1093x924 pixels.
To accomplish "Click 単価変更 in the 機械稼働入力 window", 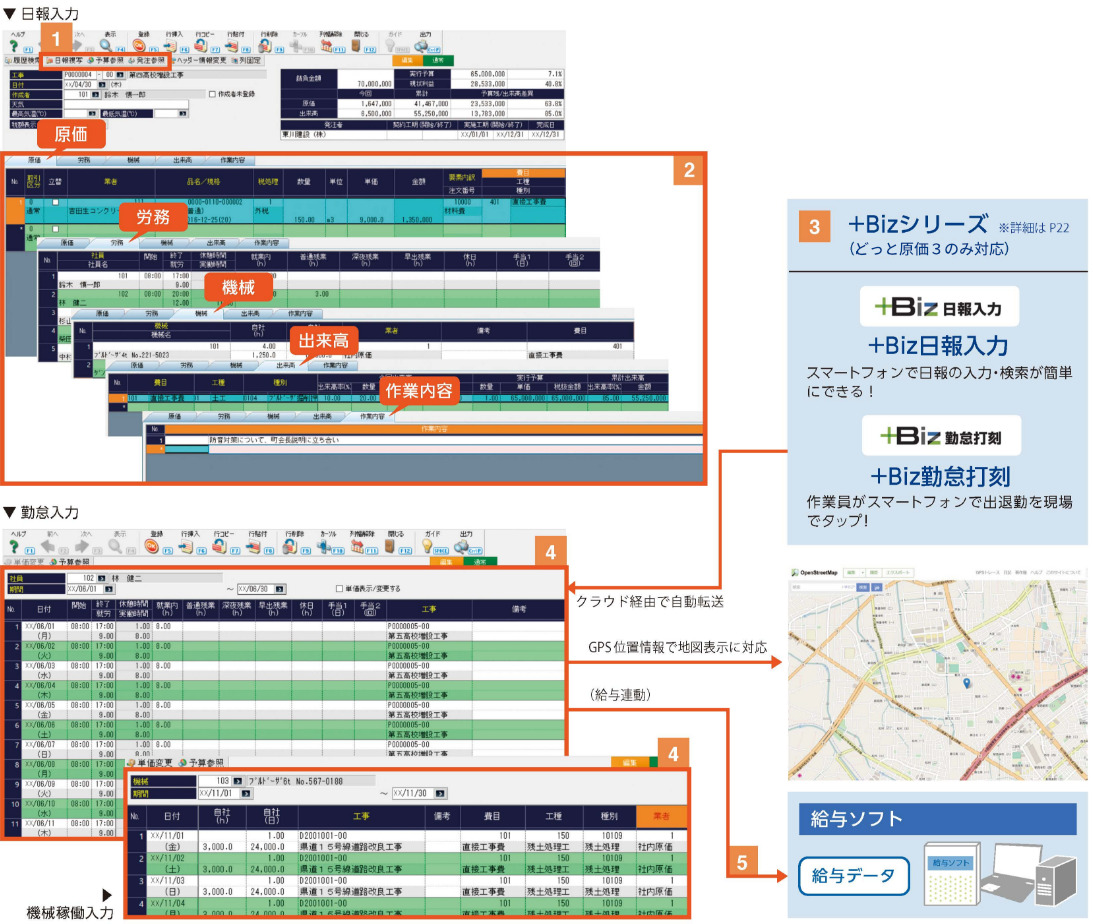I will pyautogui.click(x=149, y=763).
